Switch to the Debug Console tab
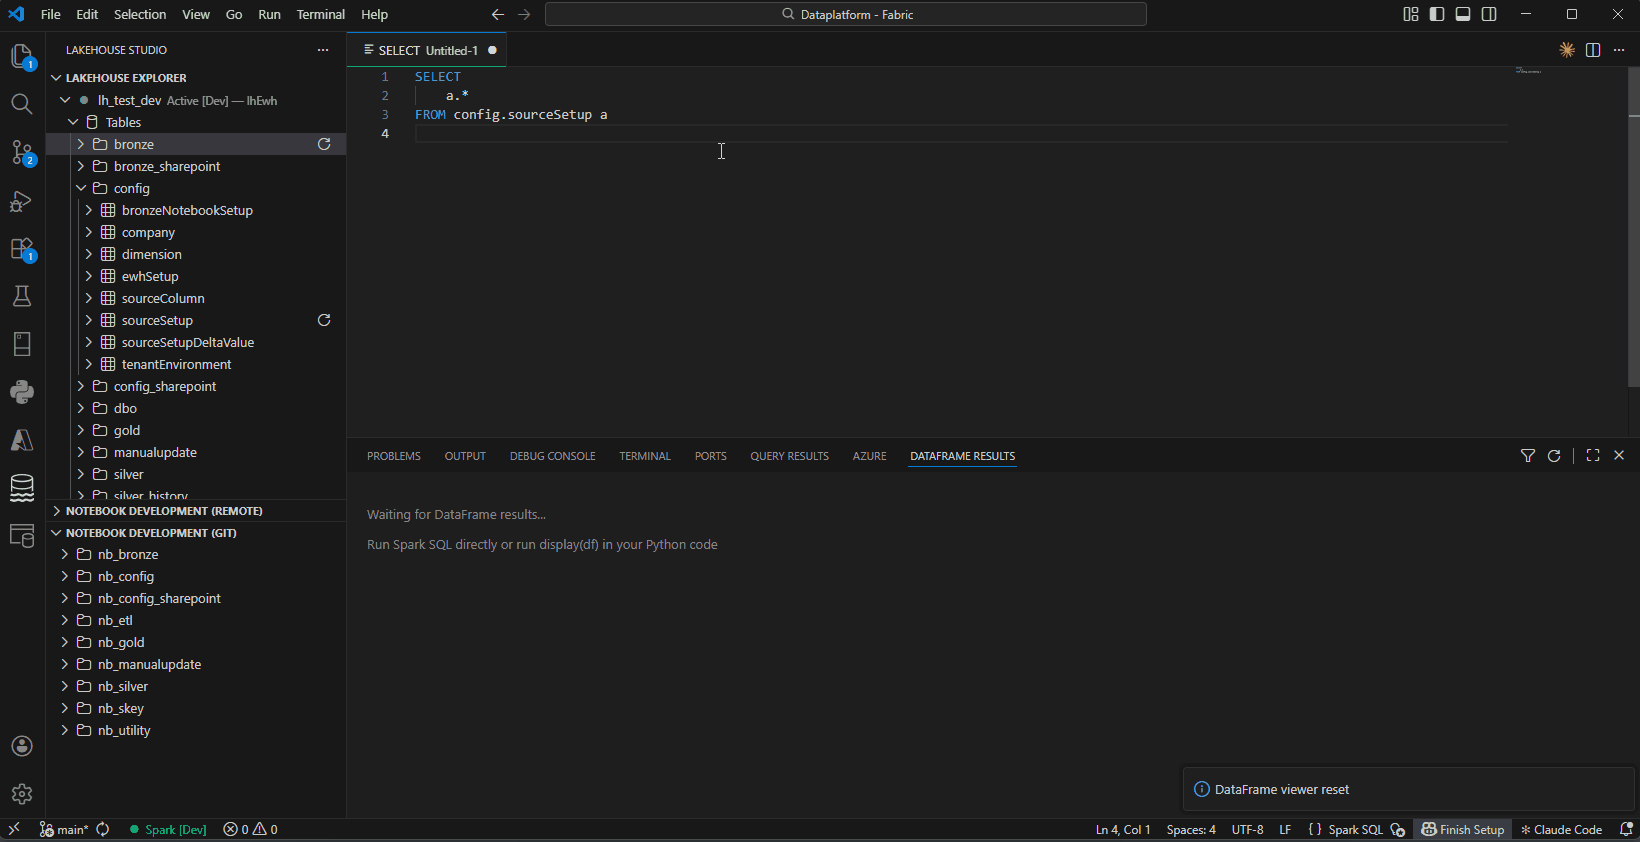1640x842 pixels. coord(552,456)
